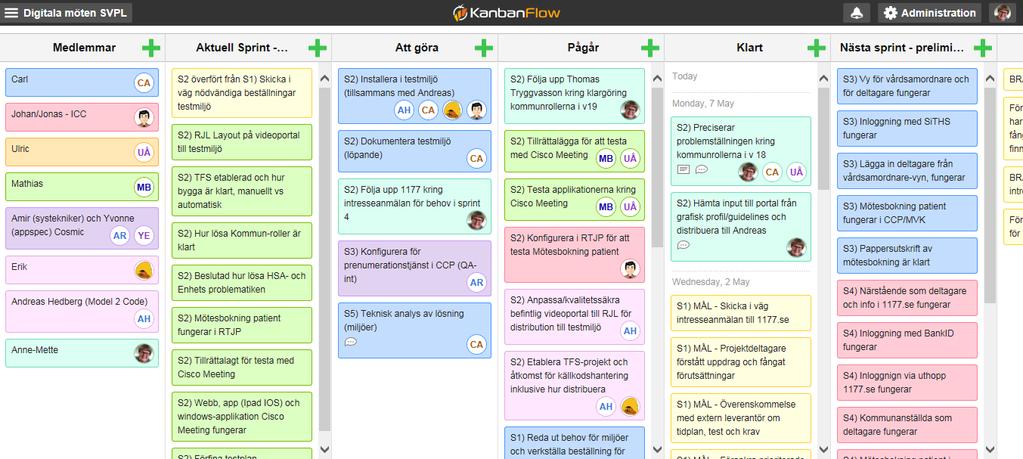Open the S4) Kommunanställda som deltagare fungerar card

pyautogui.click(x=907, y=425)
